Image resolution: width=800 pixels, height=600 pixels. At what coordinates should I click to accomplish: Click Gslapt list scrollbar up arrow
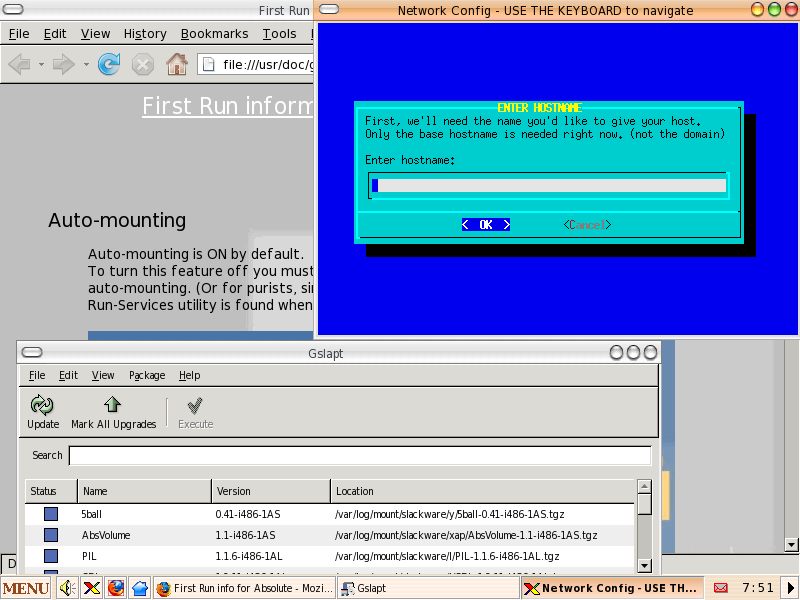644,486
